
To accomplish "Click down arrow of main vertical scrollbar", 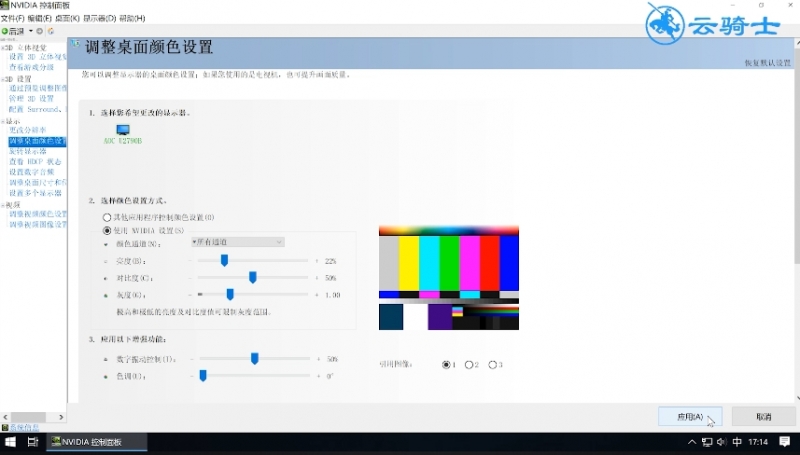I will 797,398.
